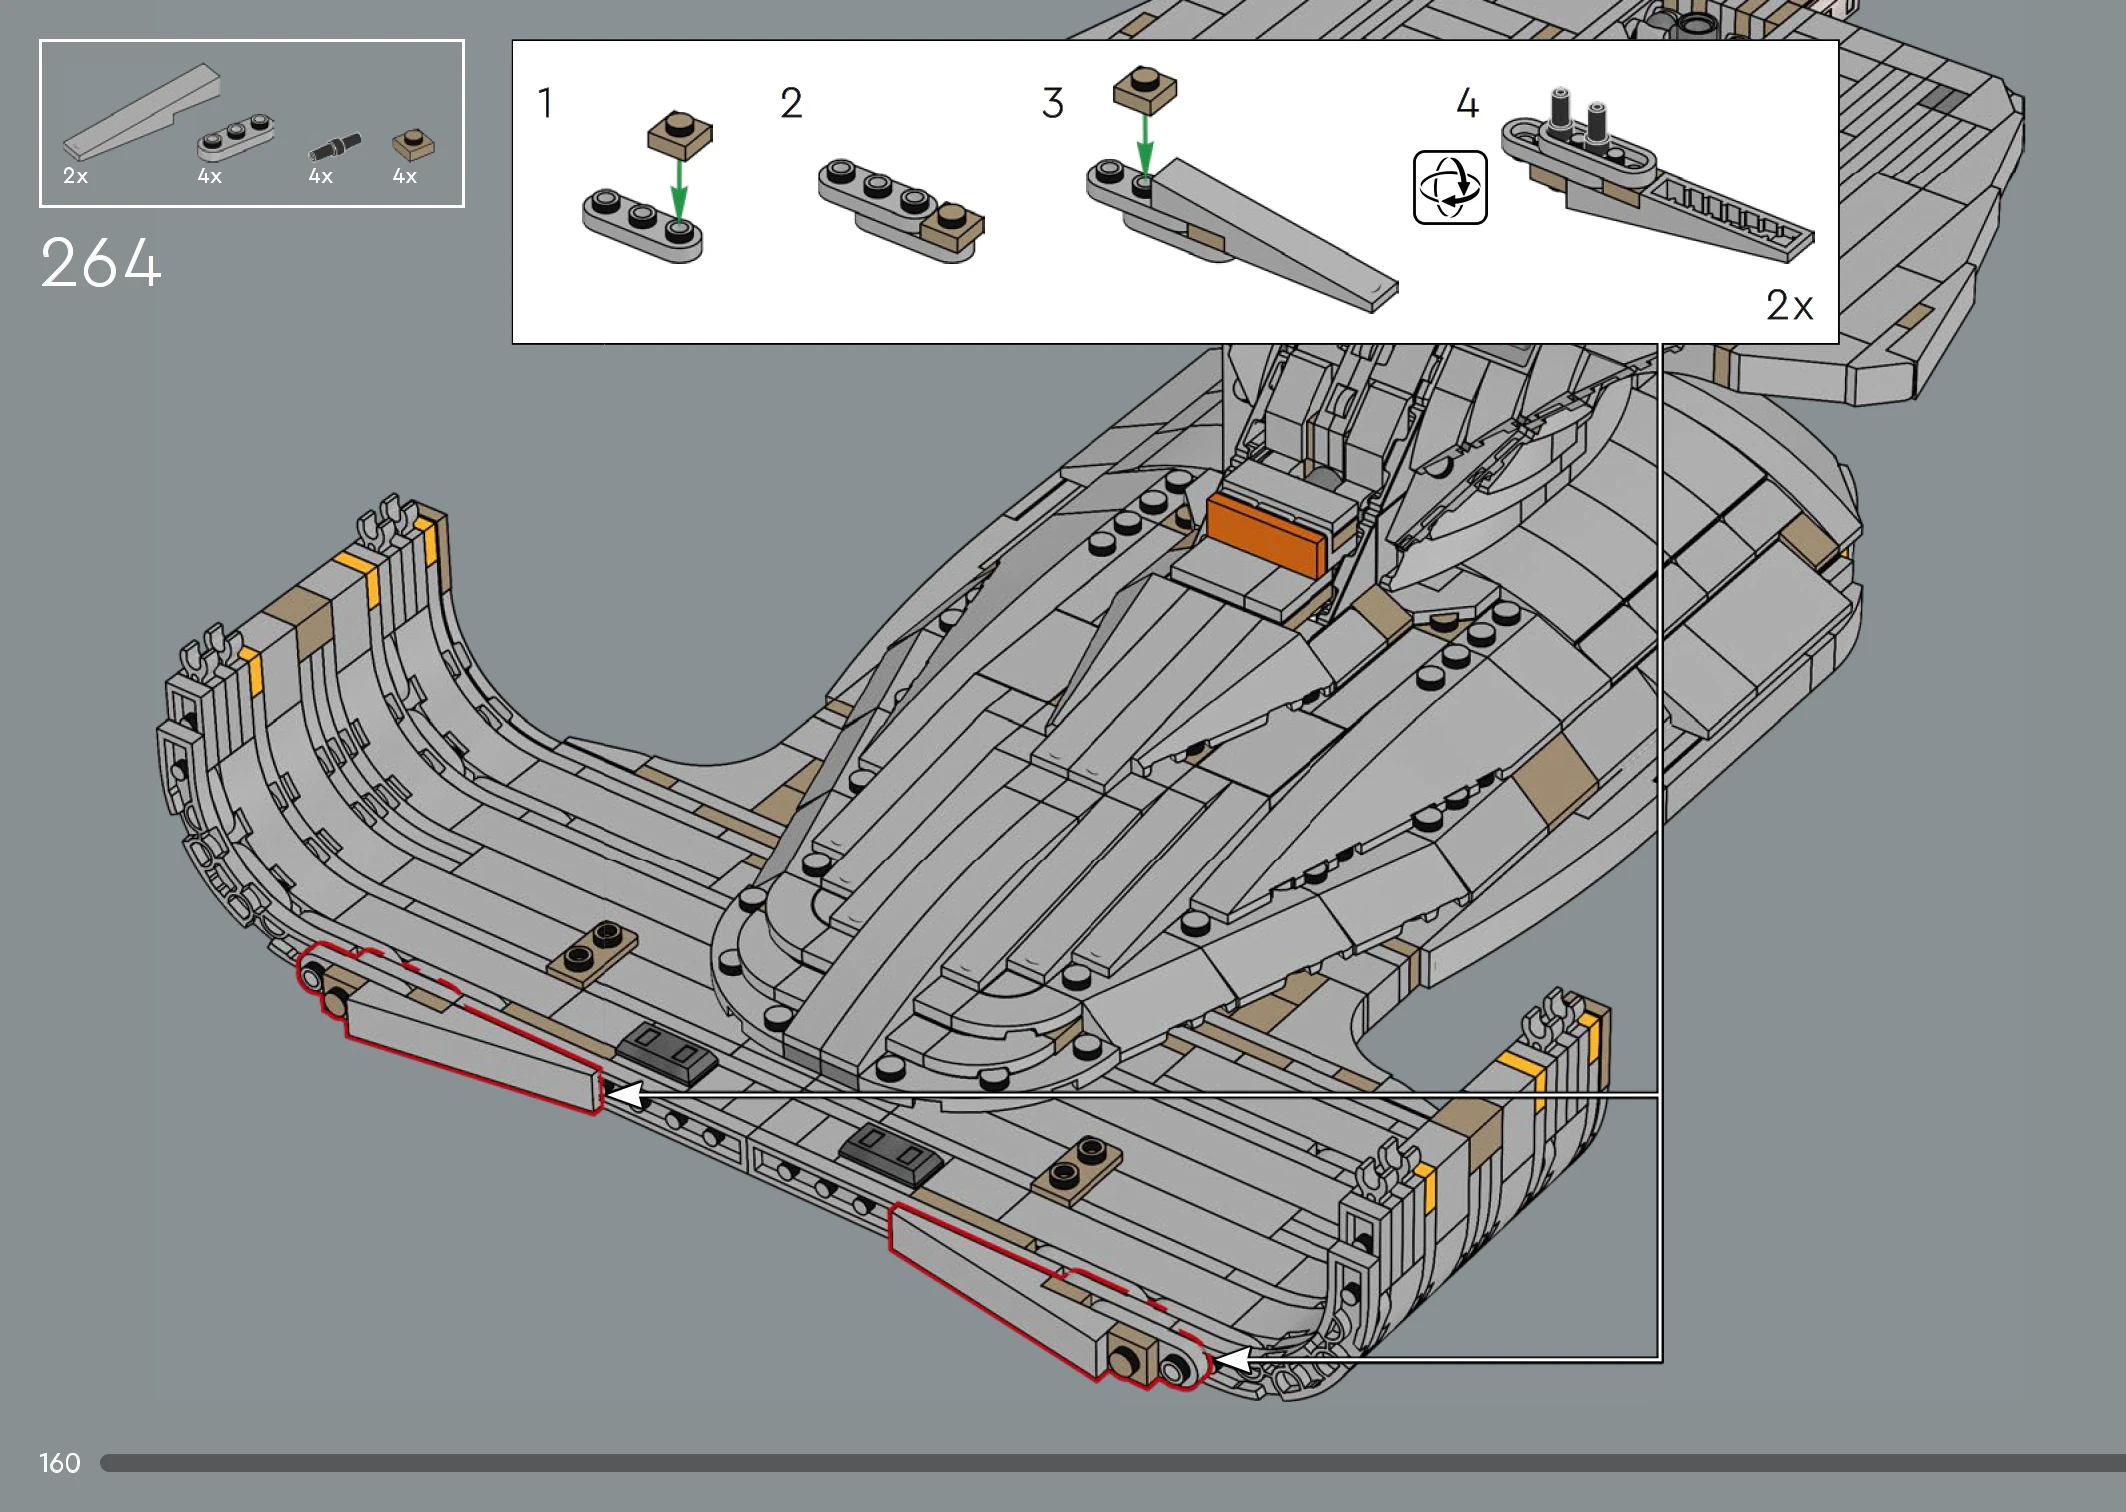The image size is (2126, 1512).
Task: Click the step number 264
Action: coord(100,264)
